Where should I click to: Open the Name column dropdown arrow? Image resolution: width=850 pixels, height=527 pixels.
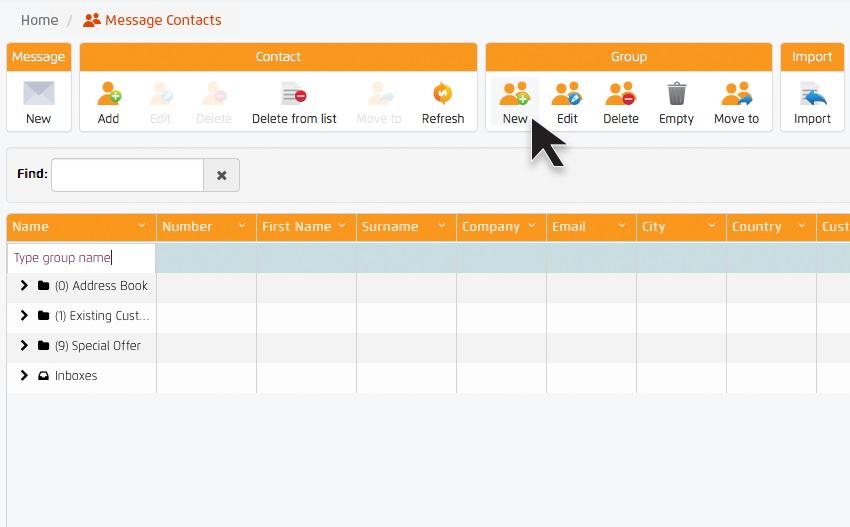tap(142, 226)
